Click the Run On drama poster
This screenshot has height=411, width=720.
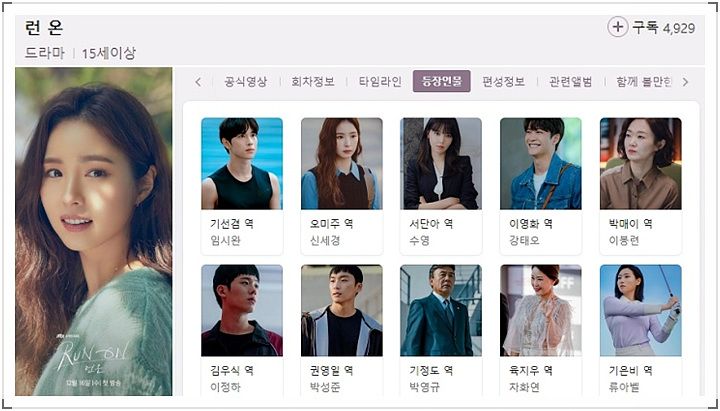(x=94, y=231)
